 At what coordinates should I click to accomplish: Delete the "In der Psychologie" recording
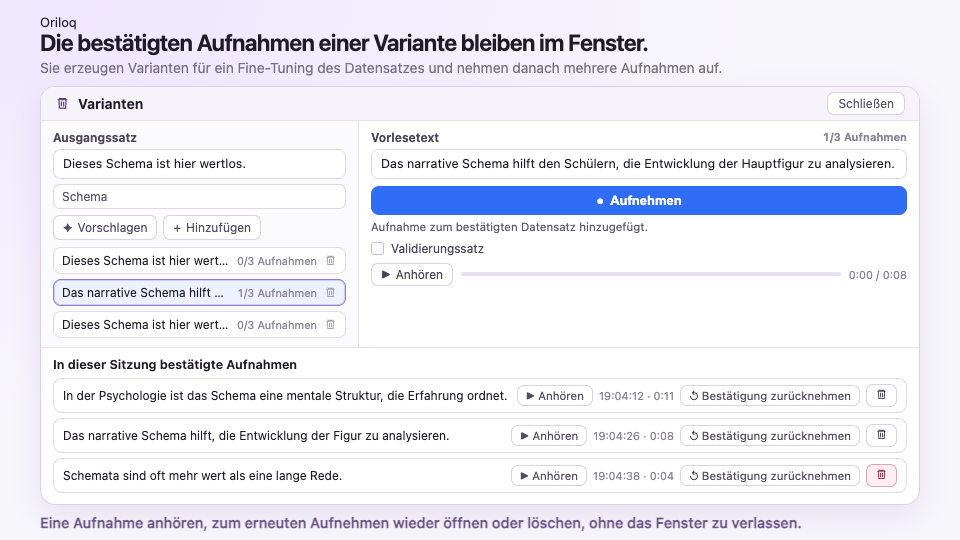882,395
